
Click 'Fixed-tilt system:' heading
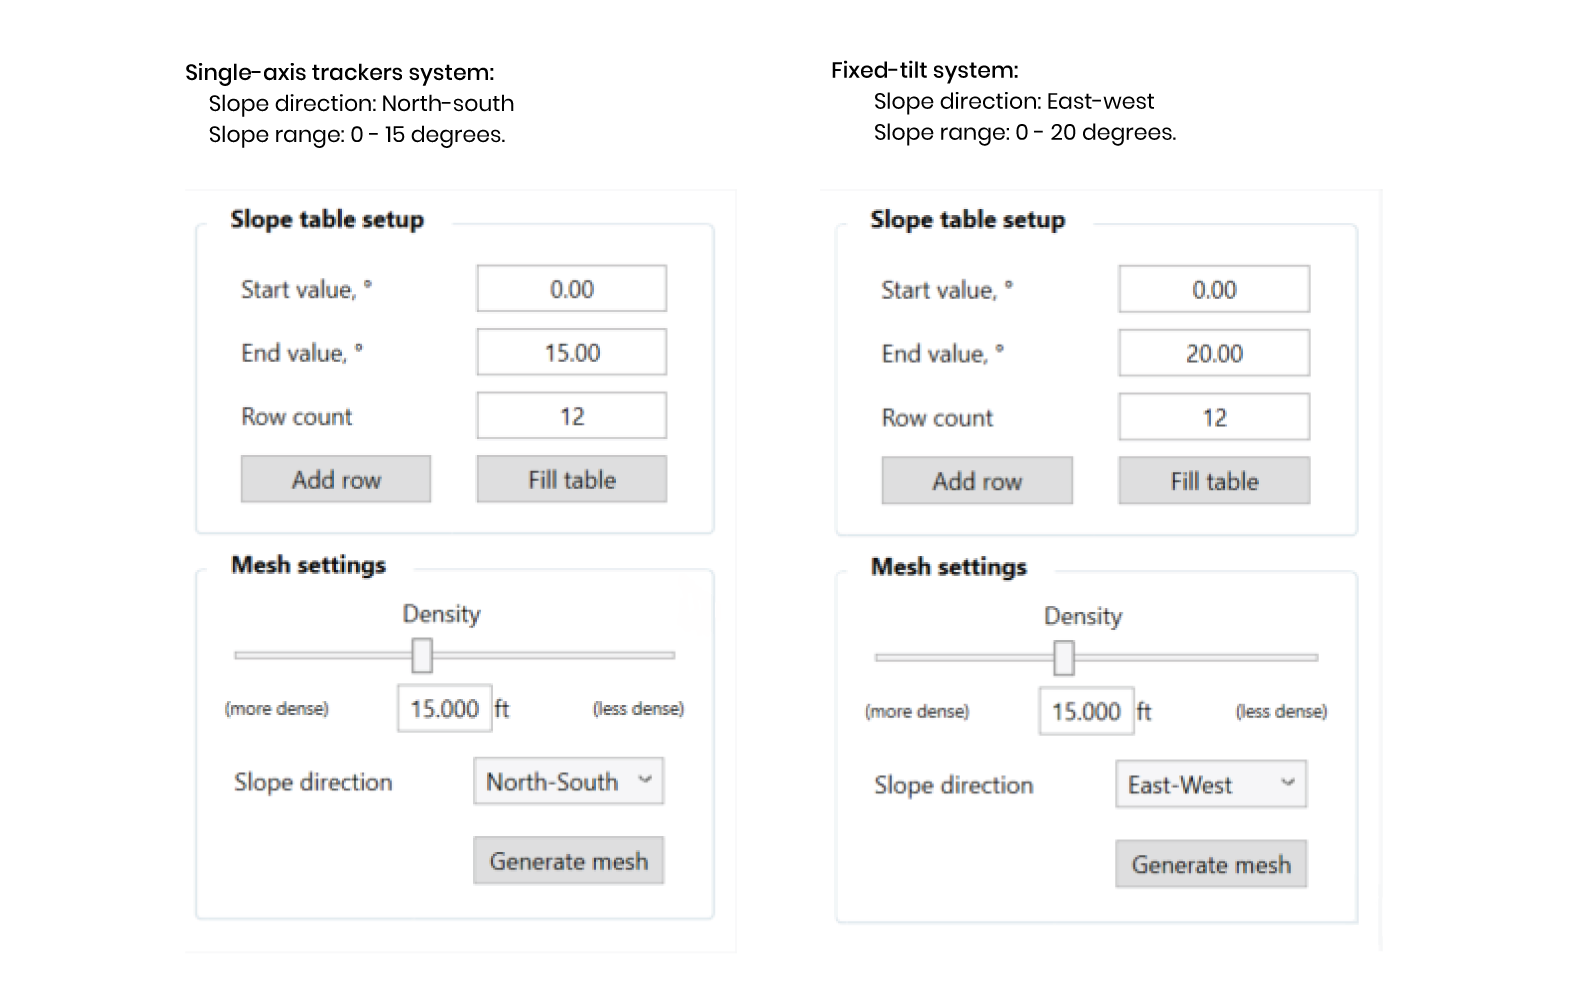click(x=925, y=71)
